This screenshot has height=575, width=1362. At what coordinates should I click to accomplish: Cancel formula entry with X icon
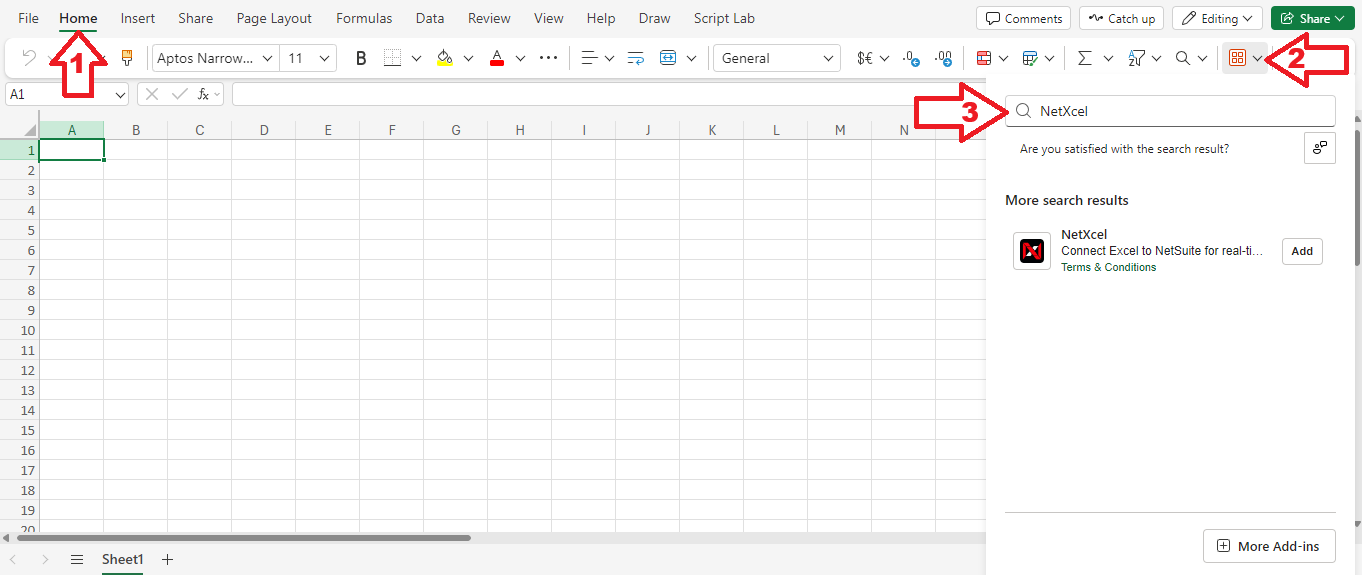[x=151, y=94]
